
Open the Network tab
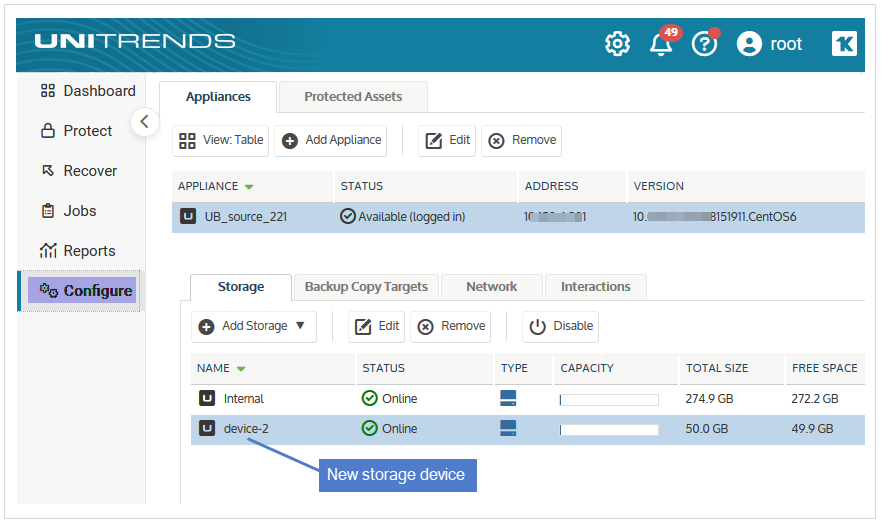[x=492, y=287]
